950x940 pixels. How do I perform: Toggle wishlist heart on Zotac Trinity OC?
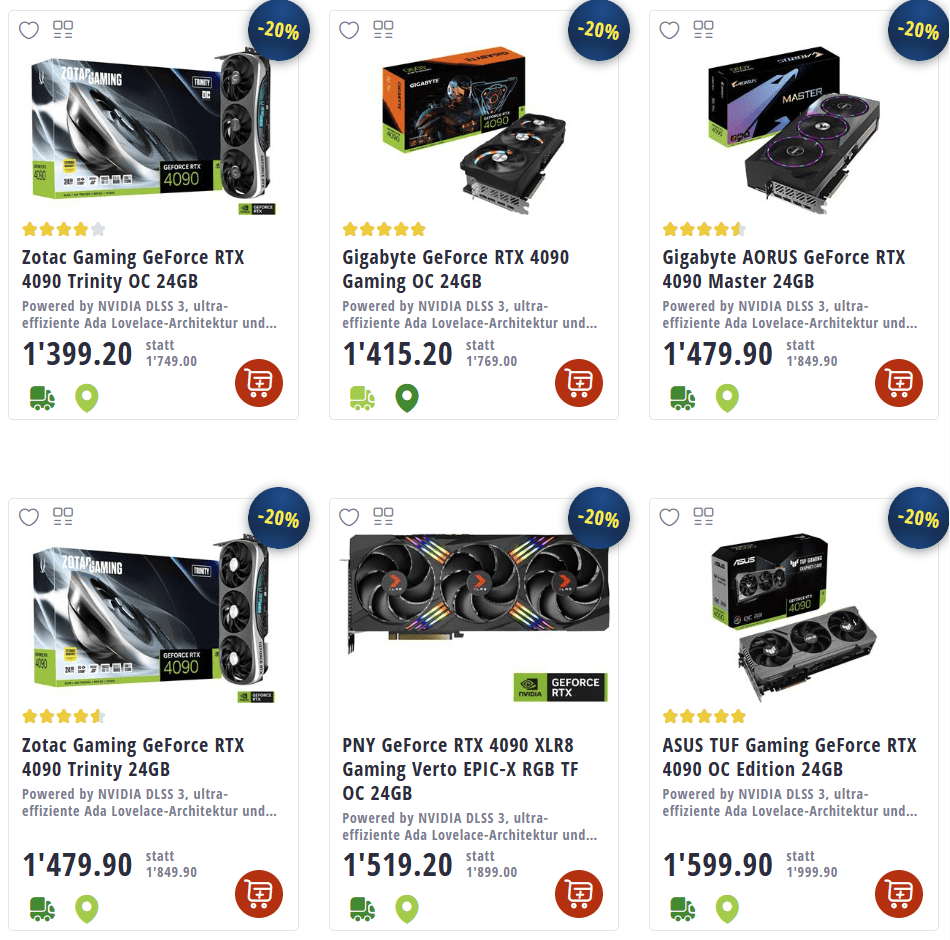click(29, 30)
